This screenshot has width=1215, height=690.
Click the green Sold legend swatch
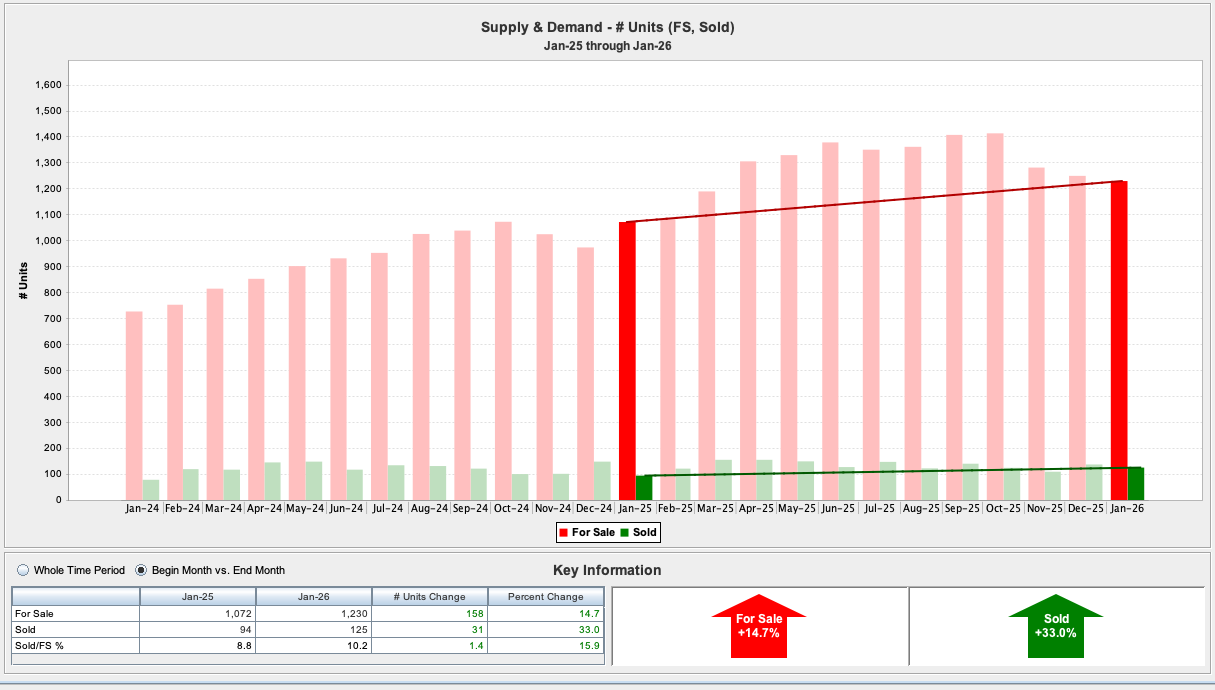pos(625,533)
